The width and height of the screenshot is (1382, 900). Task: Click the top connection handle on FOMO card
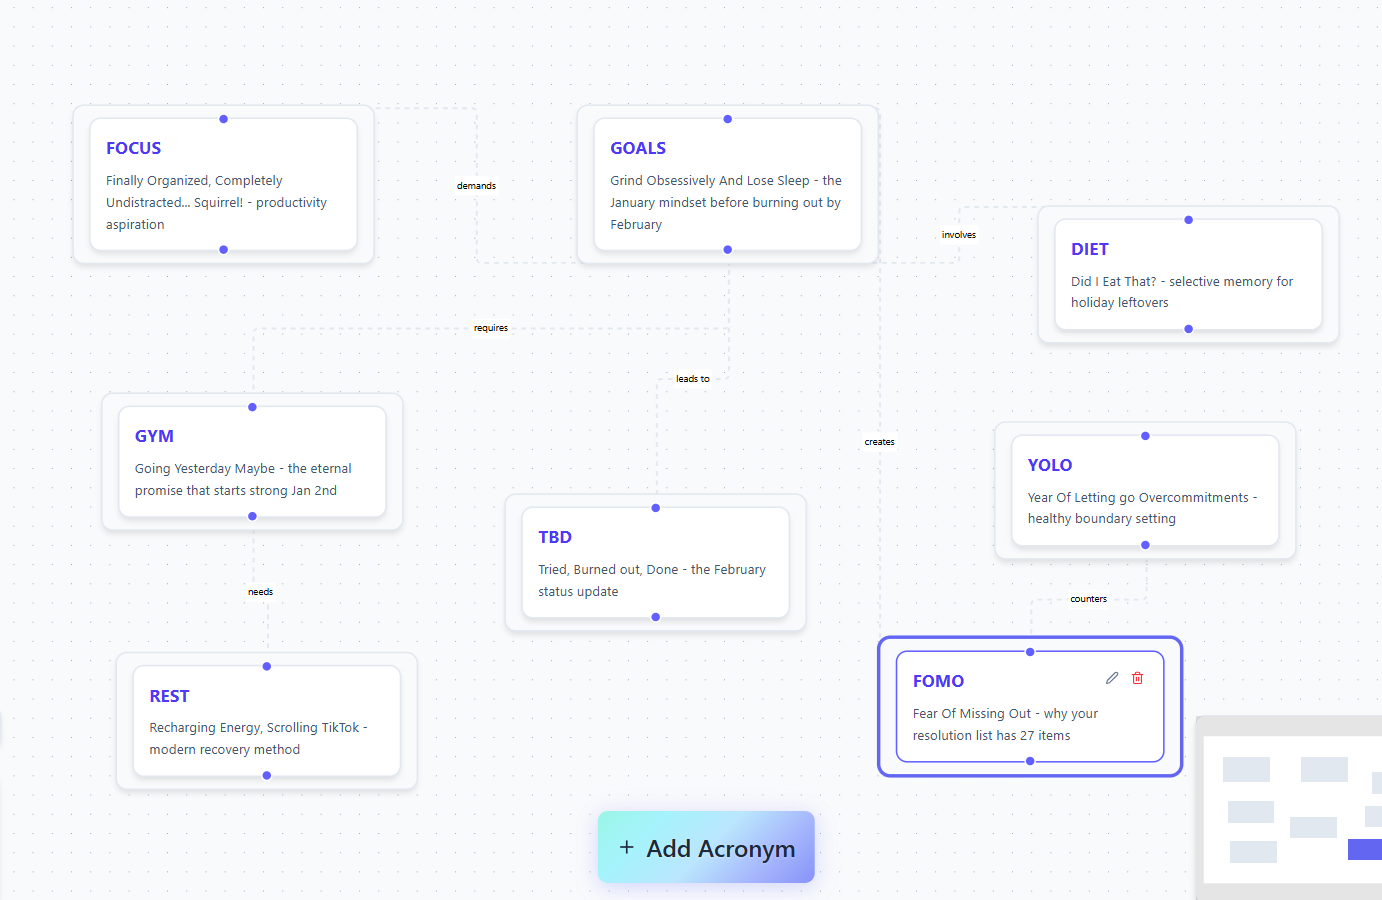click(x=1029, y=651)
